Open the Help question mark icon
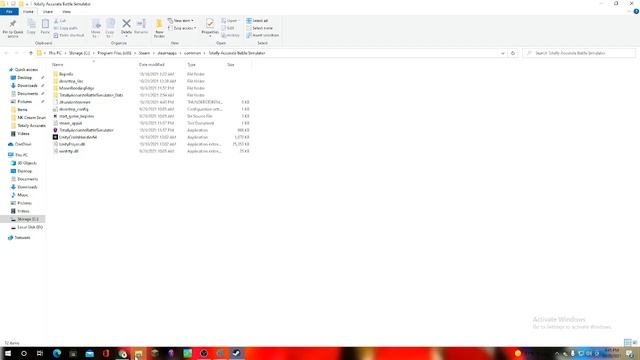The image size is (640, 360). 636,11
